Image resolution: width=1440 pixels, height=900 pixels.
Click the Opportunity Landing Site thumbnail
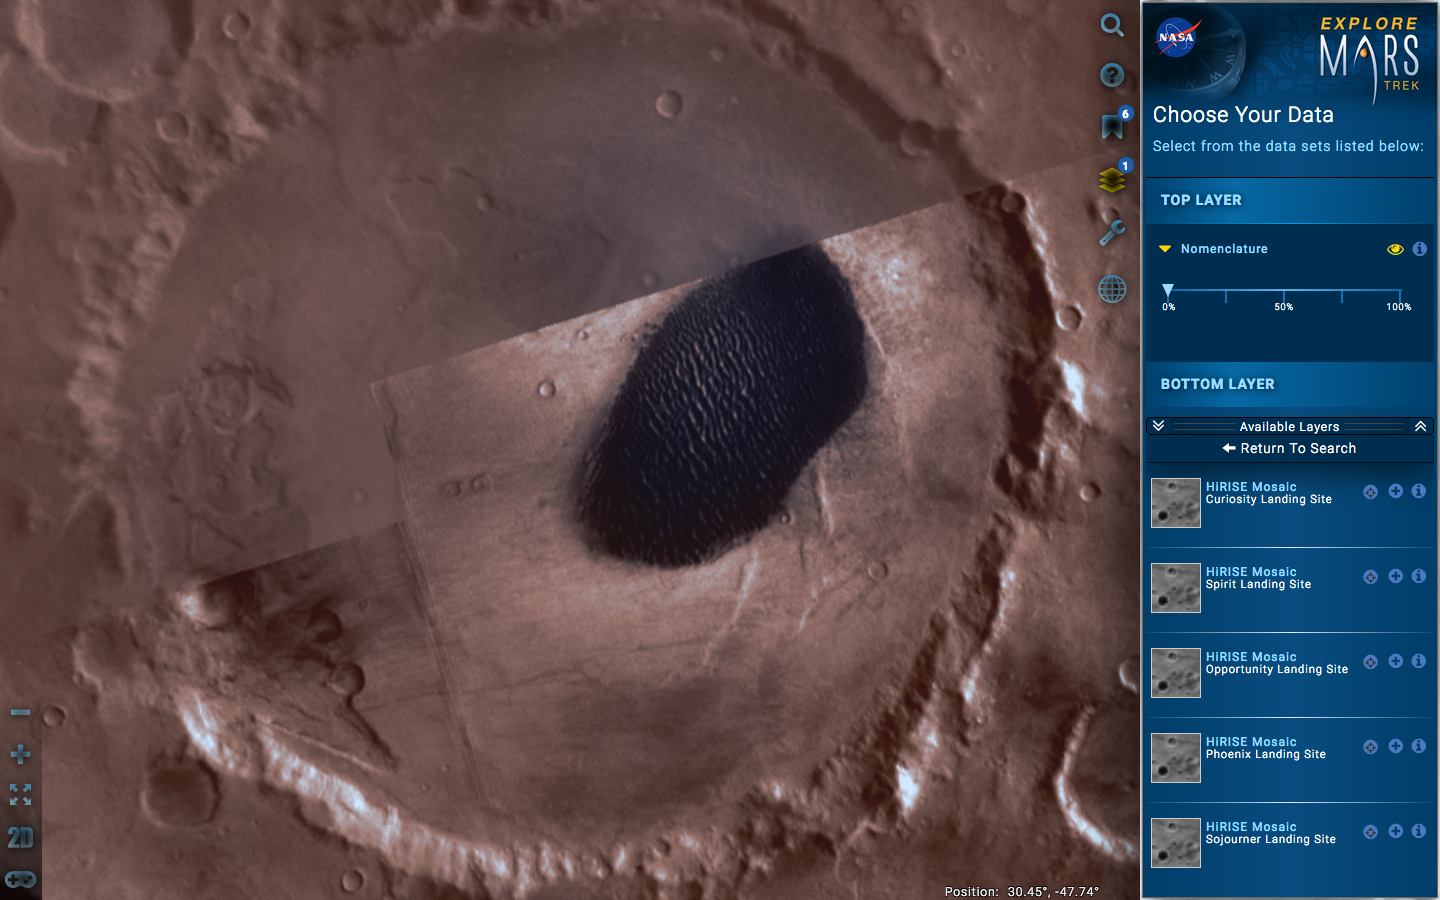[x=1175, y=673]
